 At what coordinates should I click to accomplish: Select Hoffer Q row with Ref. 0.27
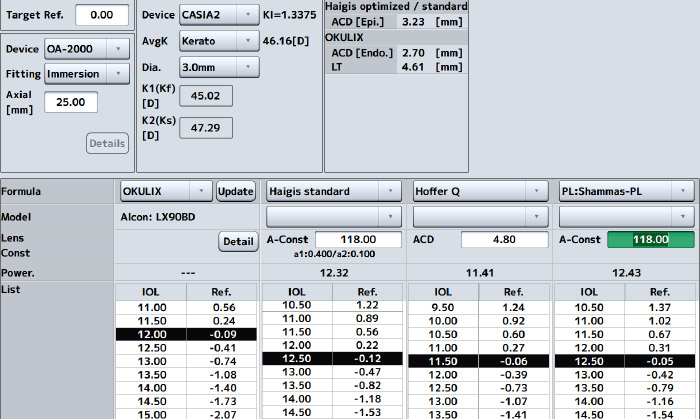(479, 348)
